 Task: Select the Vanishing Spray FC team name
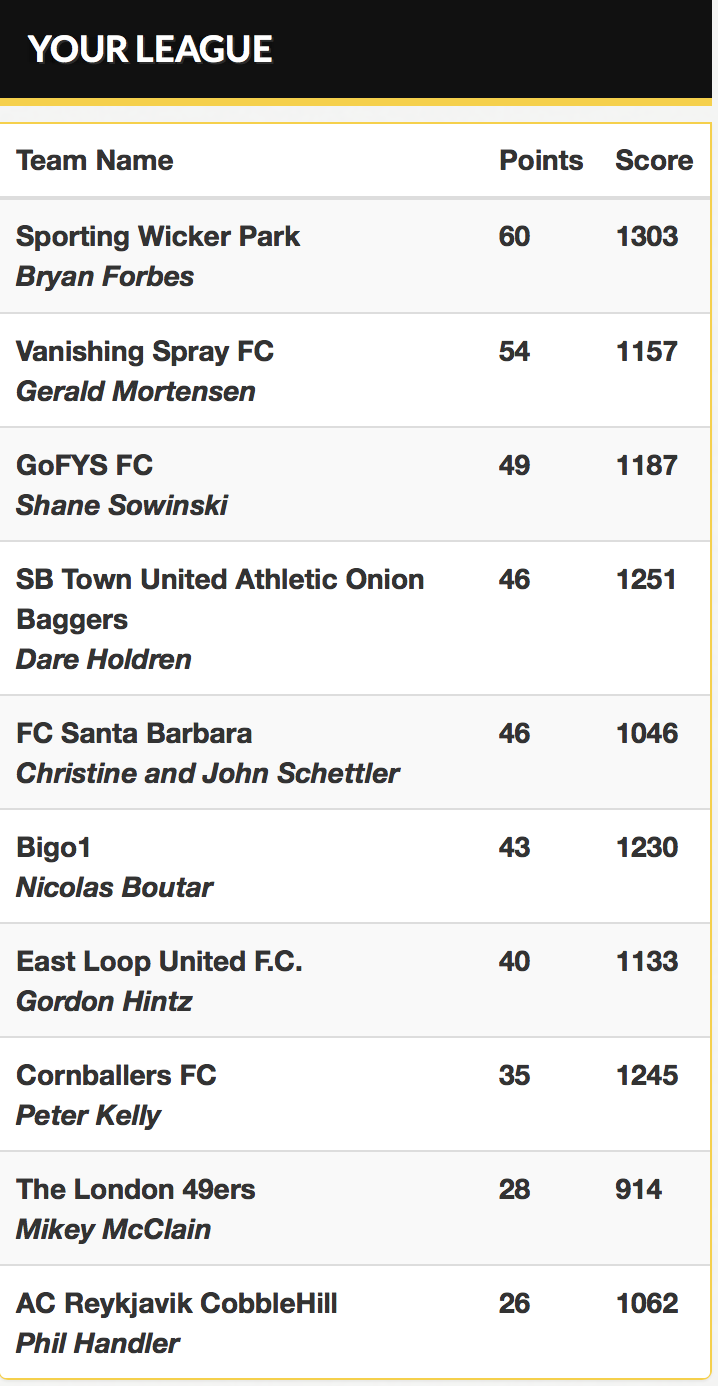145,351
